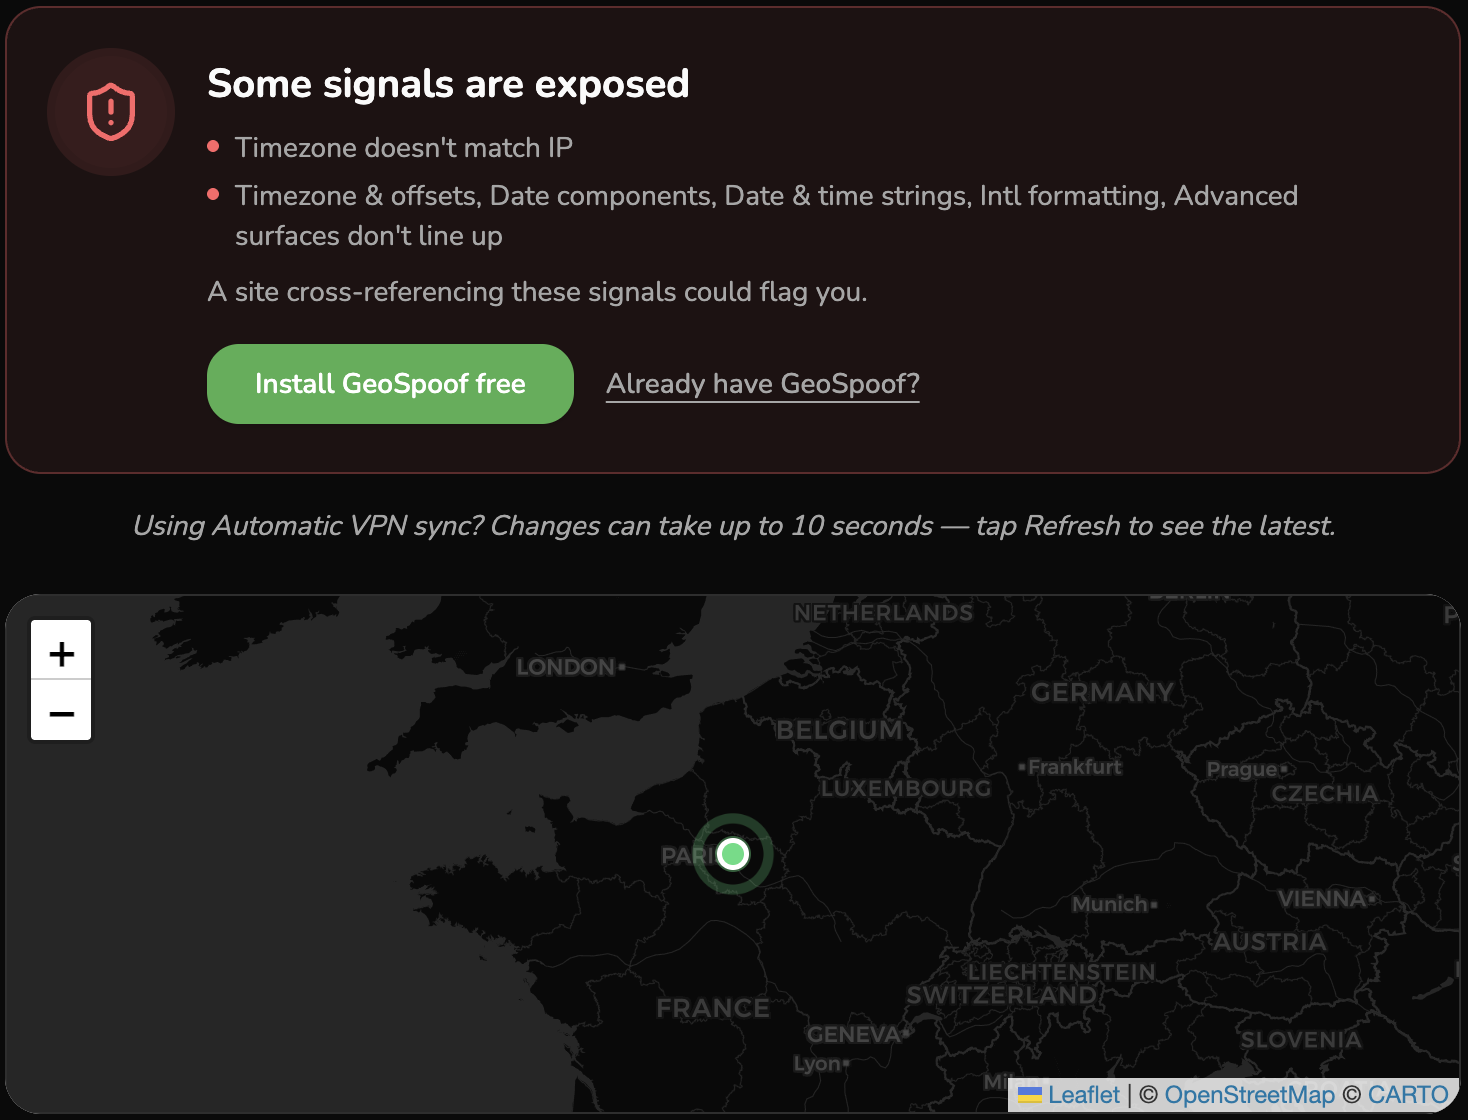Click the Some signals are exposed heading
Viewport: 1468px width, 1120px height.
448,84
